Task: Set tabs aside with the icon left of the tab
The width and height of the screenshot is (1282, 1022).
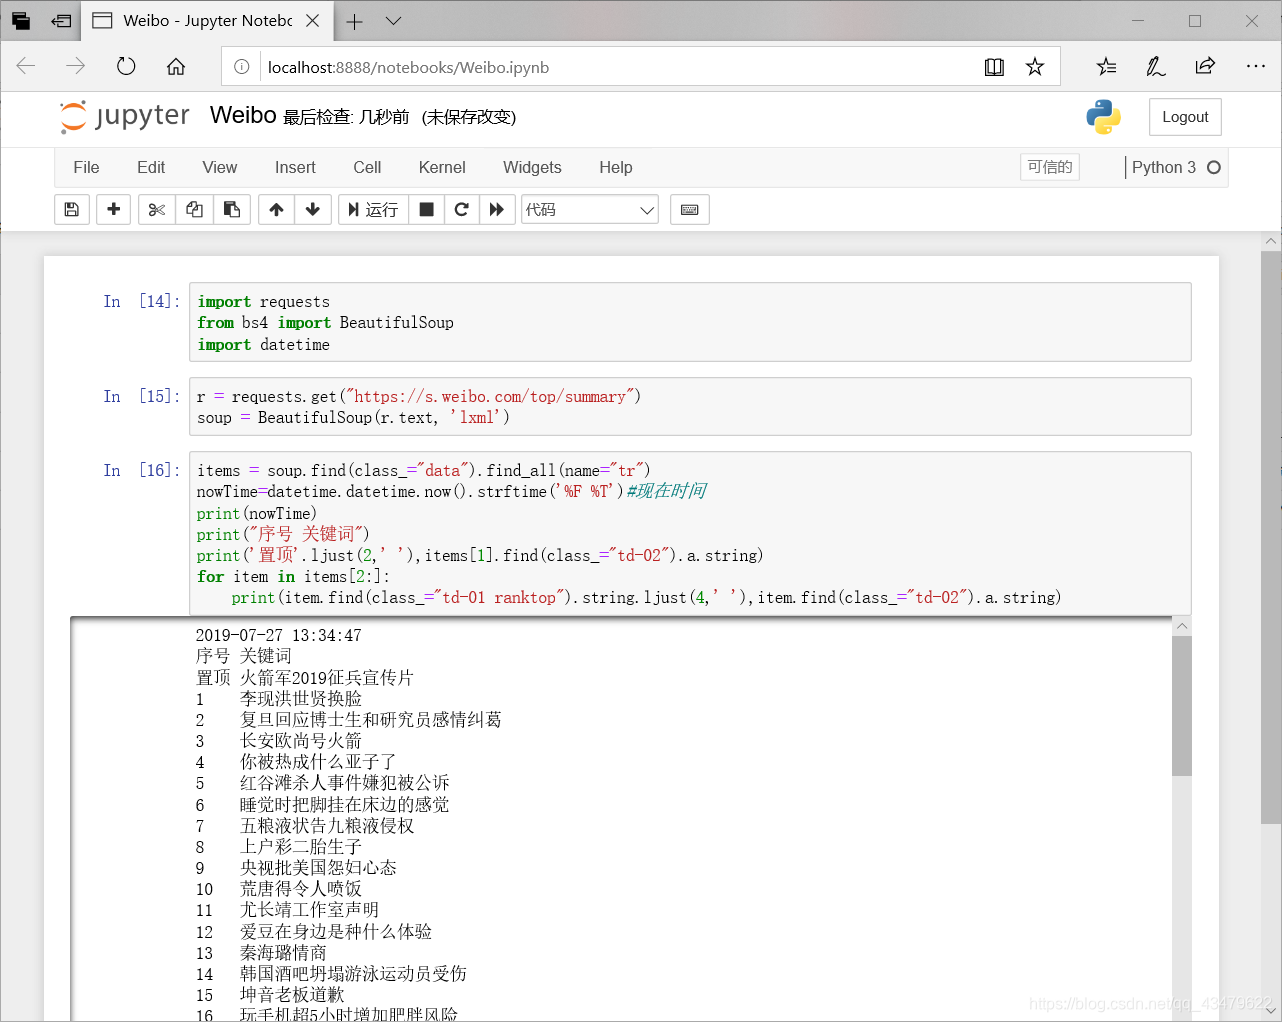Action: click(61, 21)
